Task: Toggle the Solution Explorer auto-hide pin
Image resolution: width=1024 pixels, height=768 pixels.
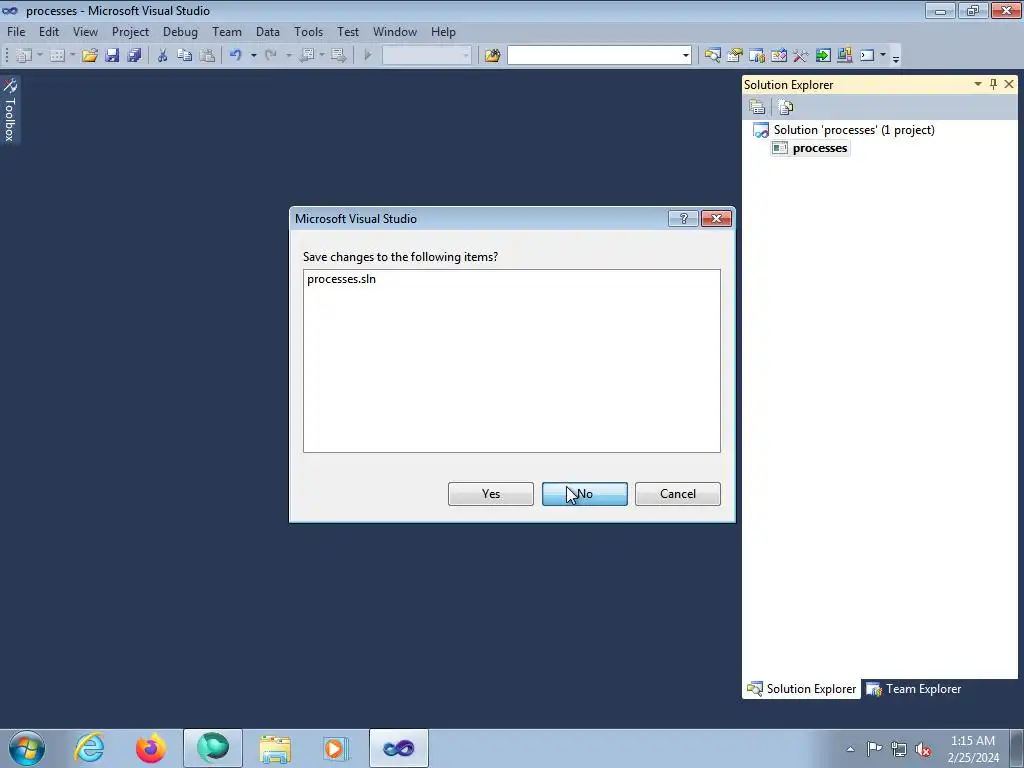Action: click(993, 84)
